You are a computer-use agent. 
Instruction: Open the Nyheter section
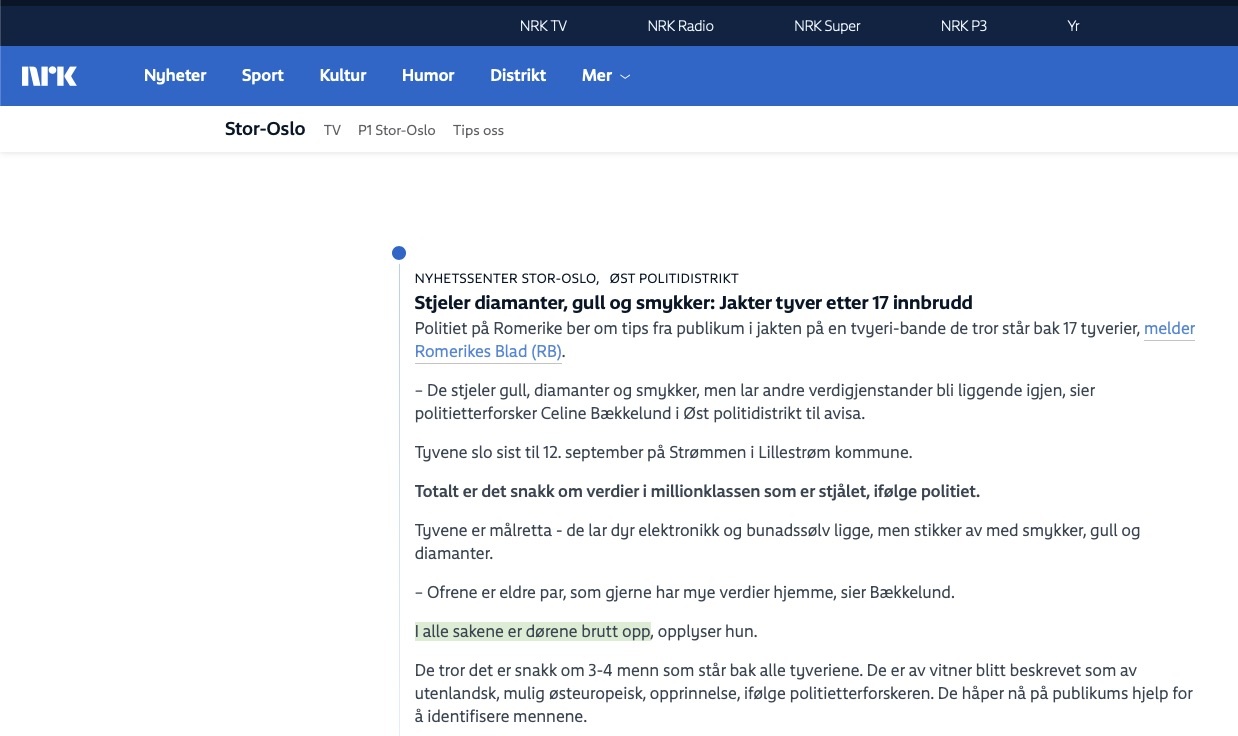tap(175, 76)
